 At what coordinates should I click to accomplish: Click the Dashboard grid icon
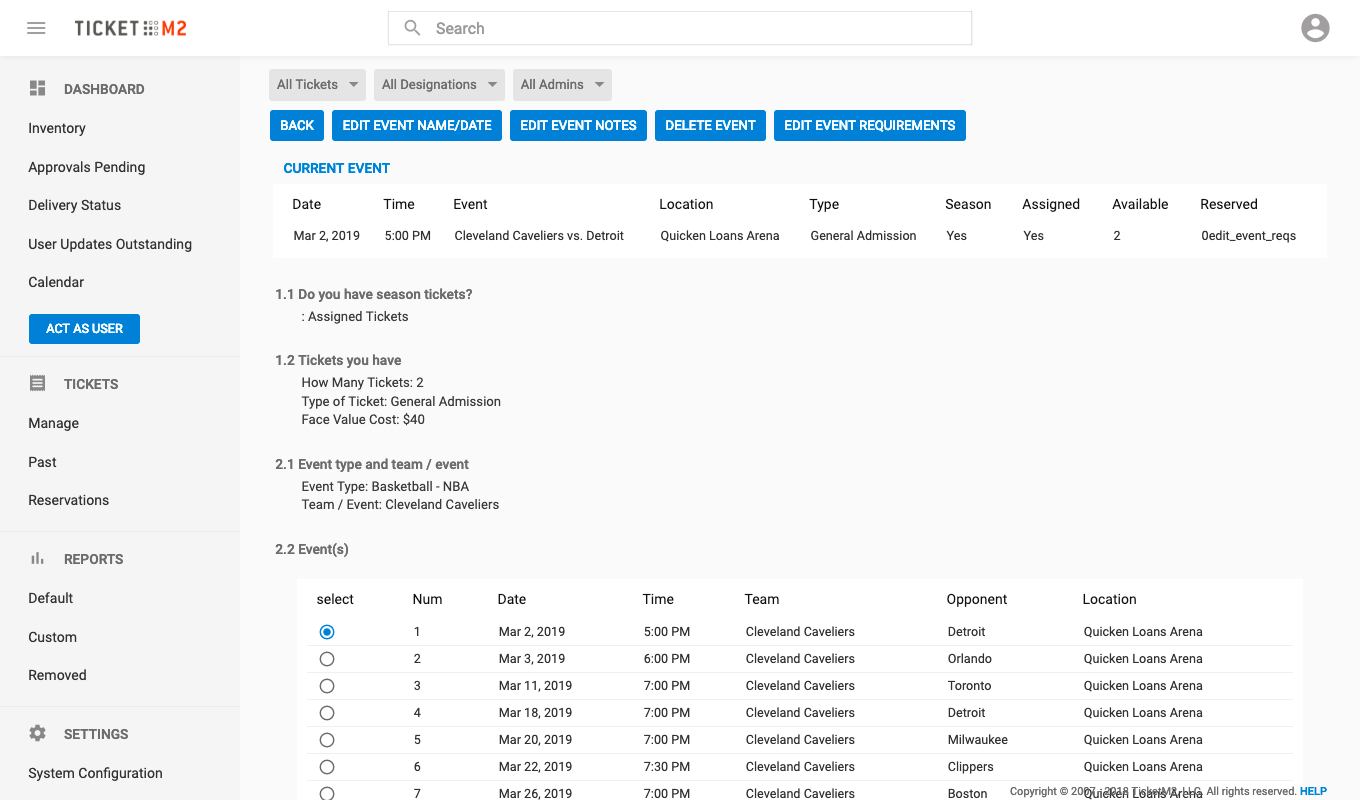coord(38,89)
